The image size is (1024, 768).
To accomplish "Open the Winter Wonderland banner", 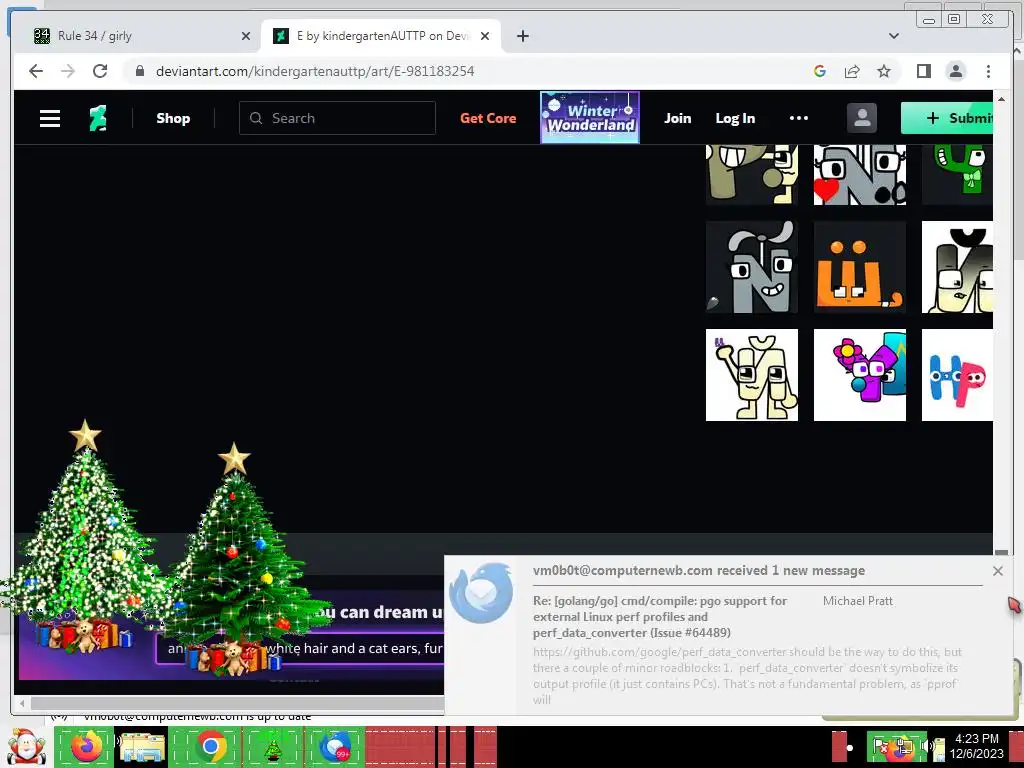I will point(590,118).
